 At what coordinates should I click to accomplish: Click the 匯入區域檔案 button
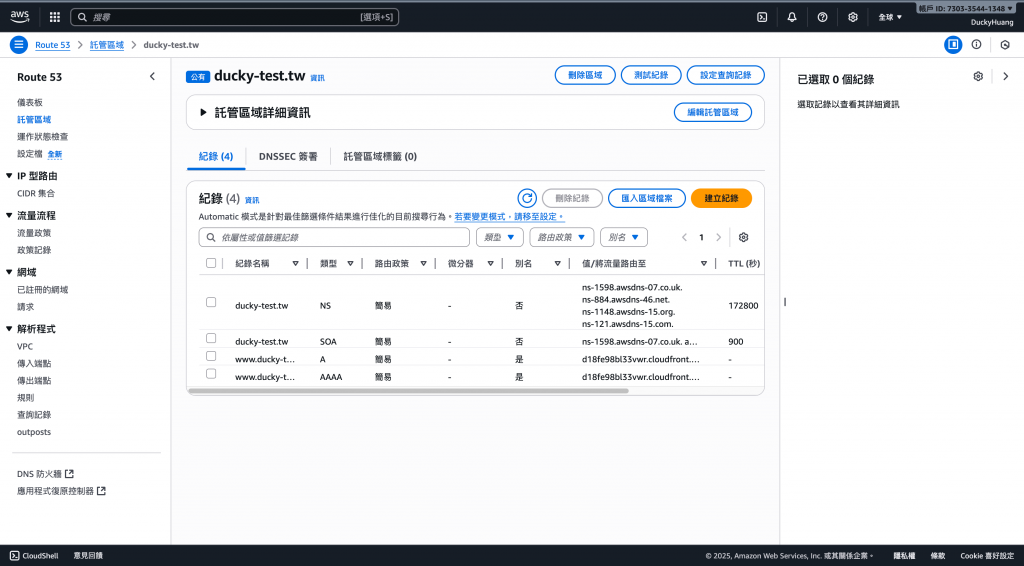point(647,198)
